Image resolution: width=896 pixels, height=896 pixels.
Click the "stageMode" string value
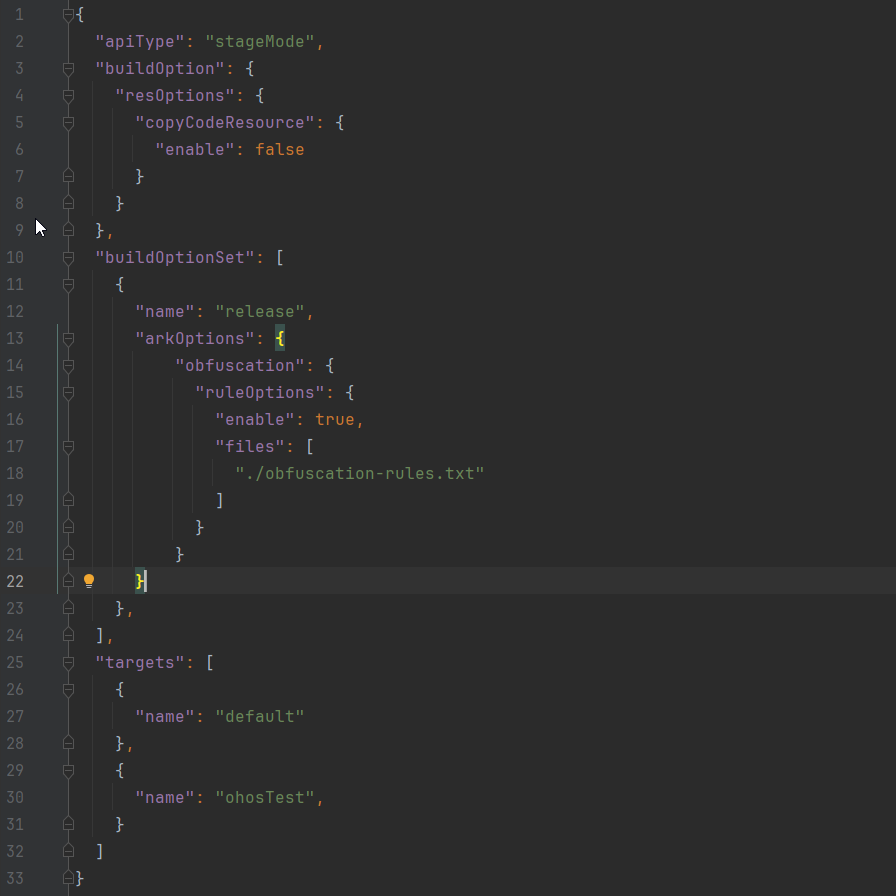pyautogui.click(x=260, y=42)
